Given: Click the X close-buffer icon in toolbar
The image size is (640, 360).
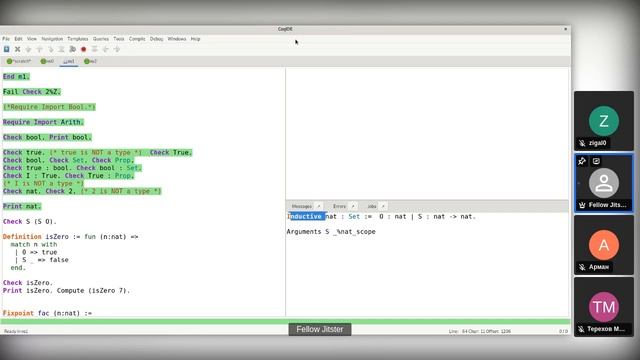Looking at the screenshot, I should point(18,49).
